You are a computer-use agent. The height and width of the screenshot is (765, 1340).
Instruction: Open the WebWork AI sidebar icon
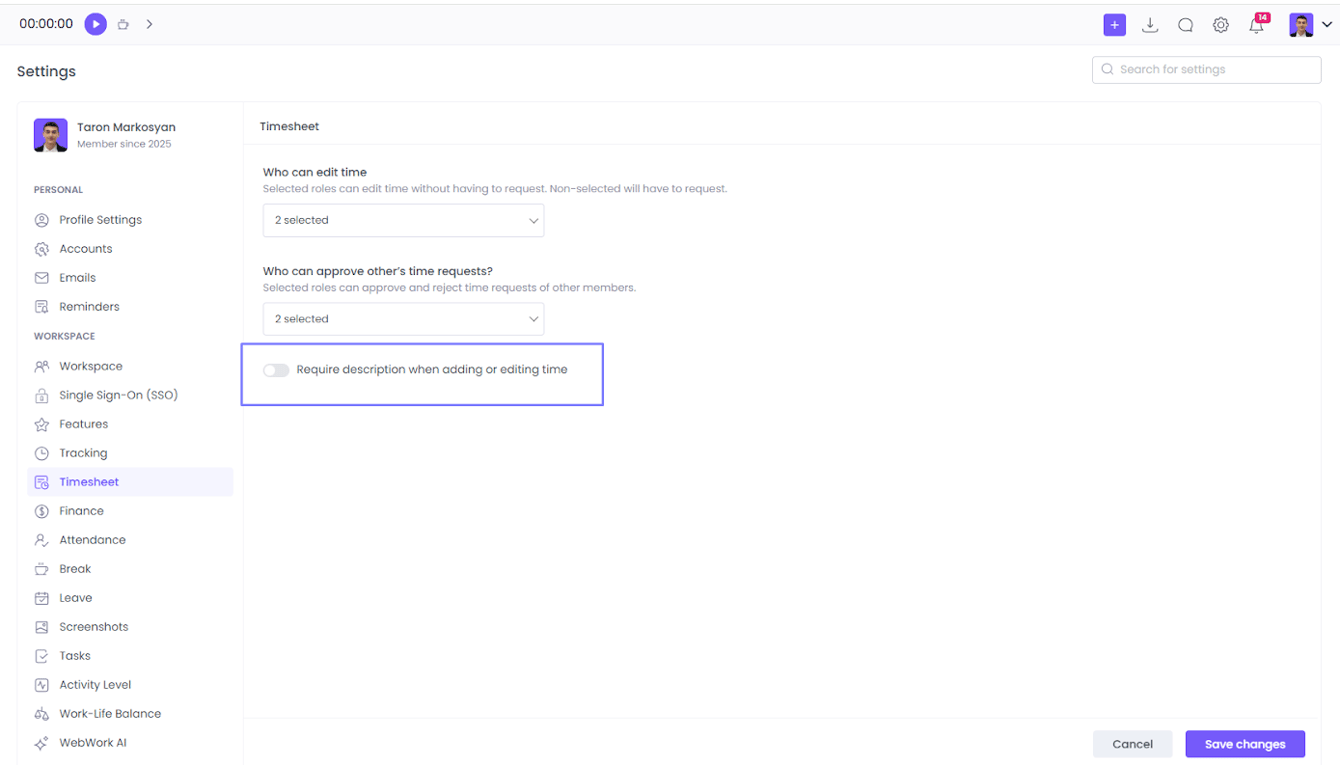click(x=41, y=742)
